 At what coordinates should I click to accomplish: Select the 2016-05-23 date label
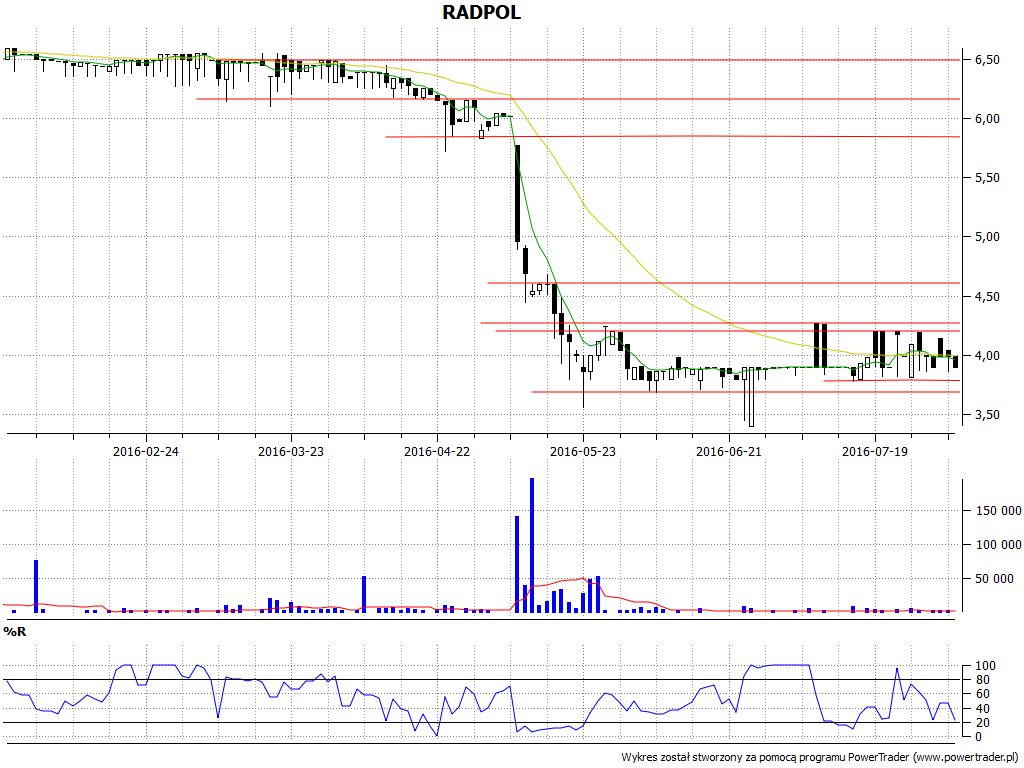click(583, 451)
